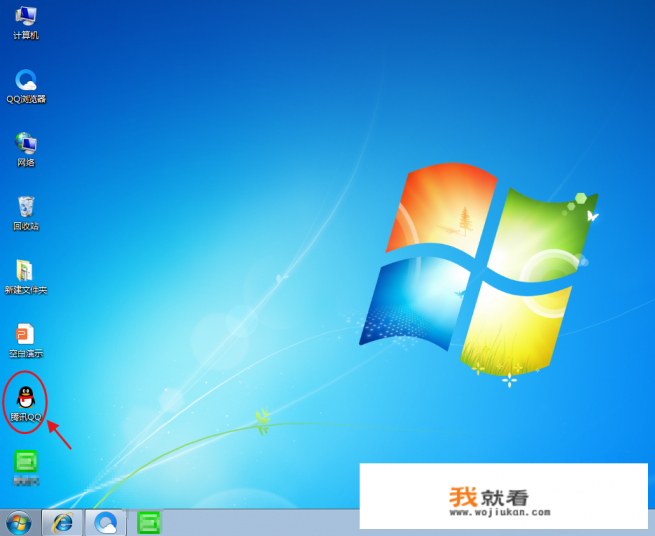Open the Windows Start menu orb

tap(18, 523)
